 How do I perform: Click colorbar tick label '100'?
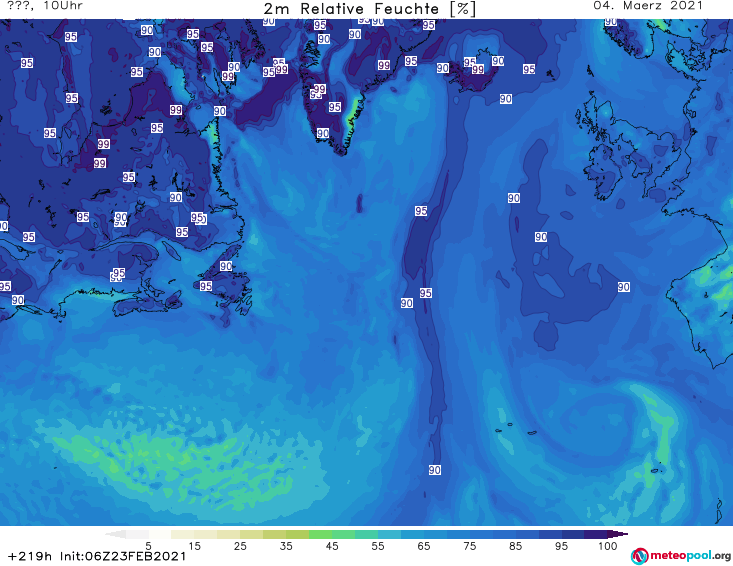click(607, 546)
